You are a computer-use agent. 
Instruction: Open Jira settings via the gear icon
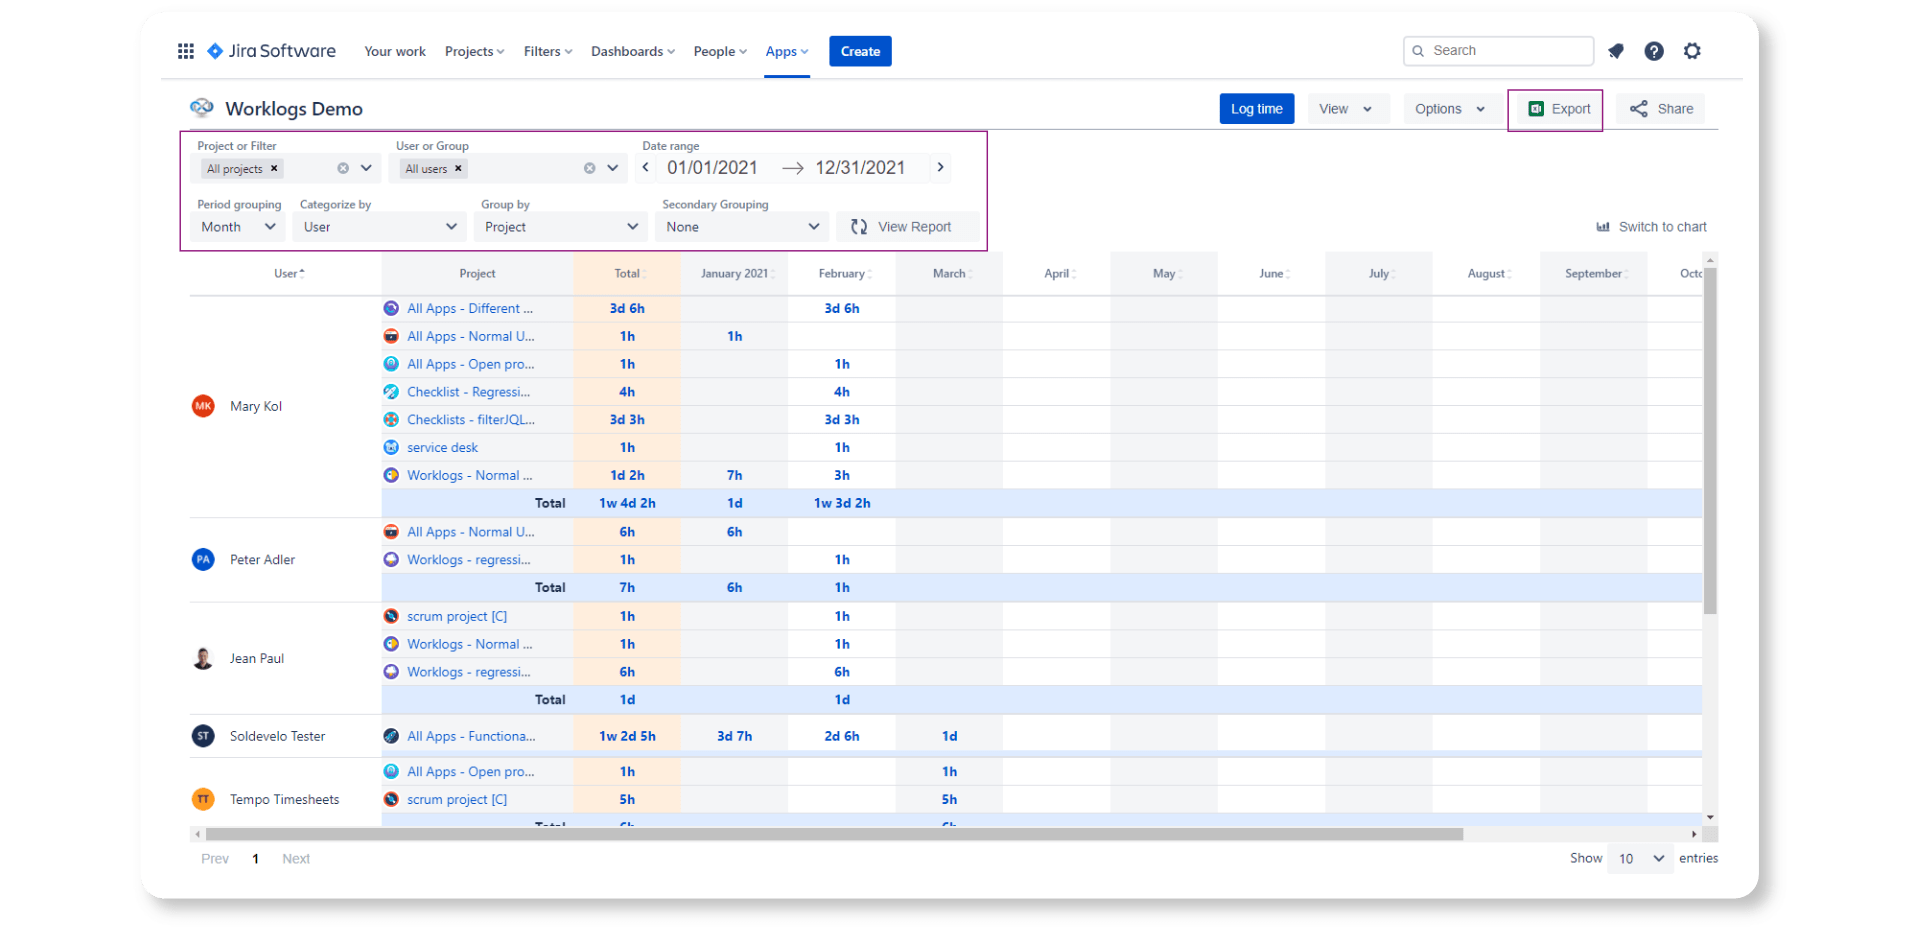point(1692,51)
